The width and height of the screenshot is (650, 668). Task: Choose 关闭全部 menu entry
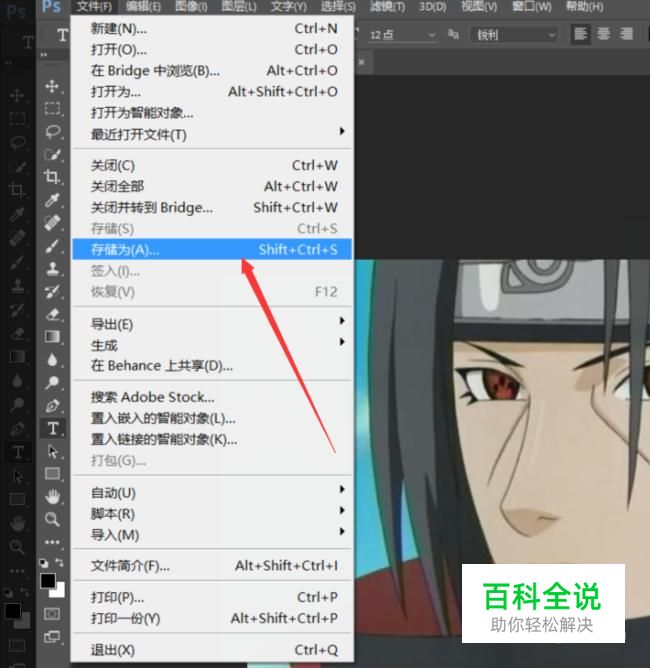[212, 186]
